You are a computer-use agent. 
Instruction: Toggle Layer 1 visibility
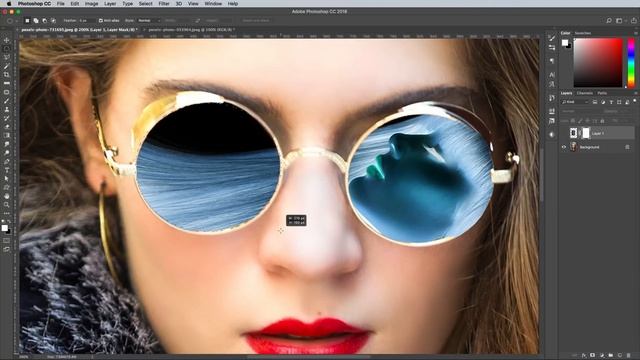[564, 133]
